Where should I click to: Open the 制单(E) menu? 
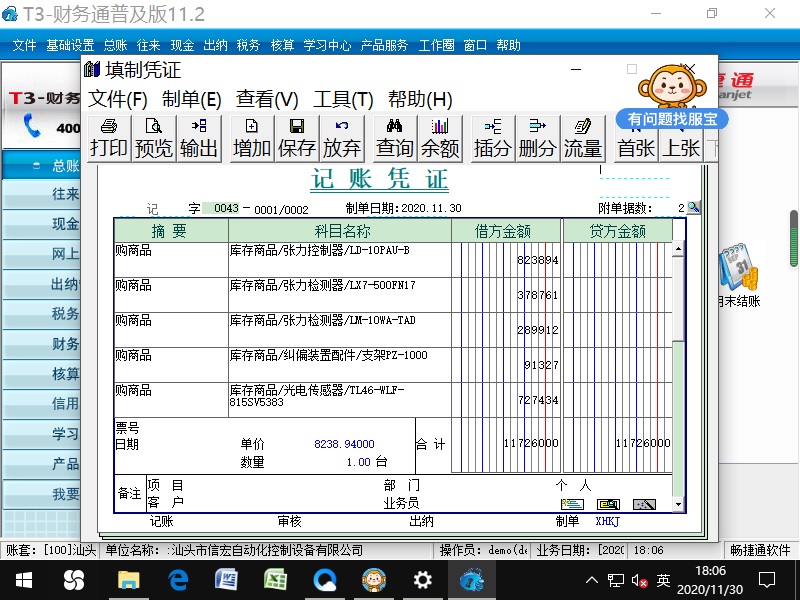click(191, 99)
